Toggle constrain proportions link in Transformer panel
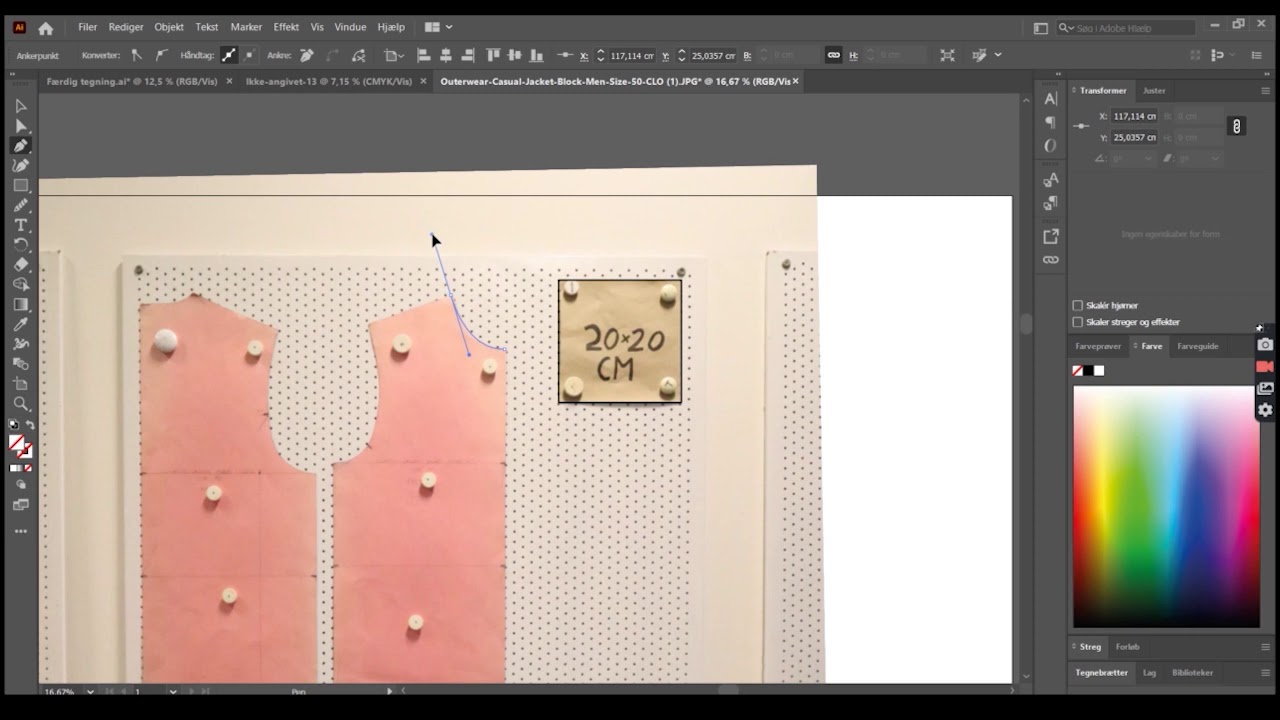 [1237, 127]
